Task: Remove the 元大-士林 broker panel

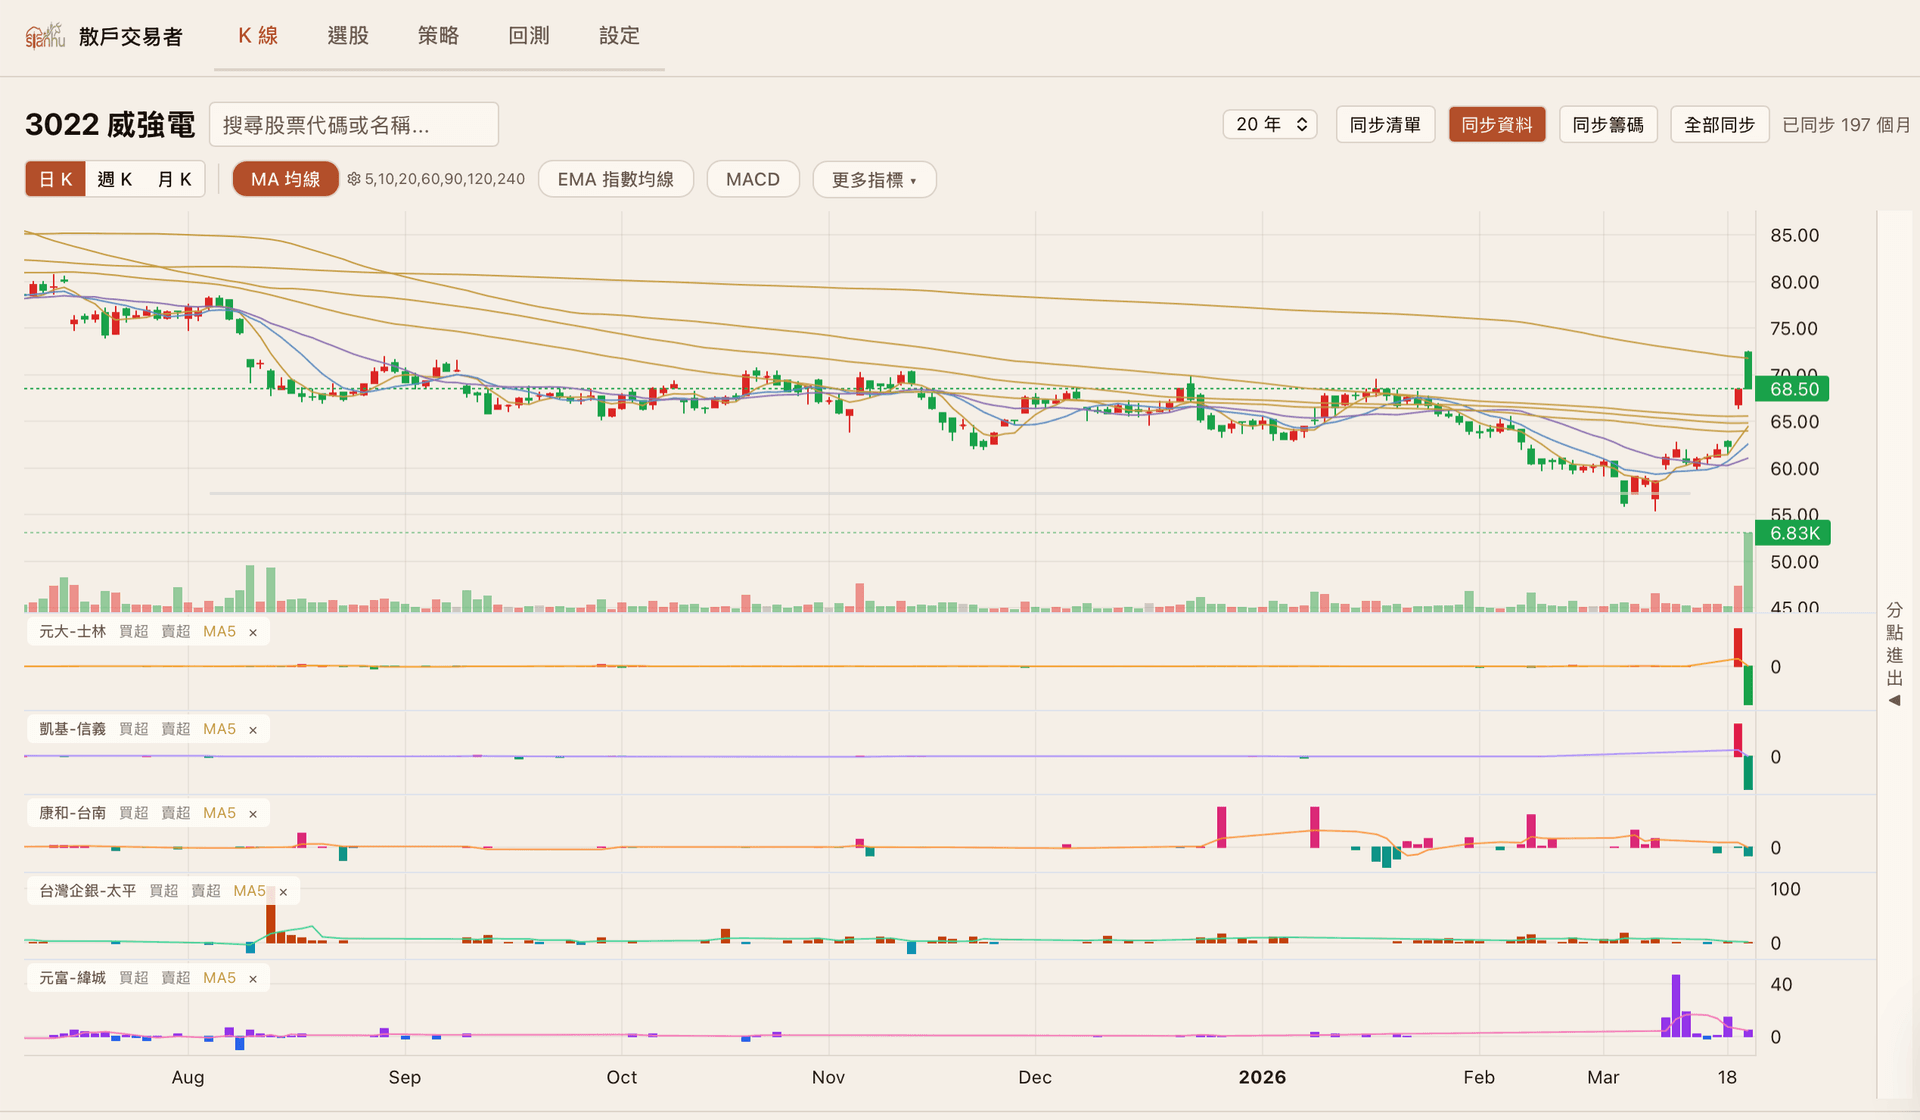Action: 253,632
